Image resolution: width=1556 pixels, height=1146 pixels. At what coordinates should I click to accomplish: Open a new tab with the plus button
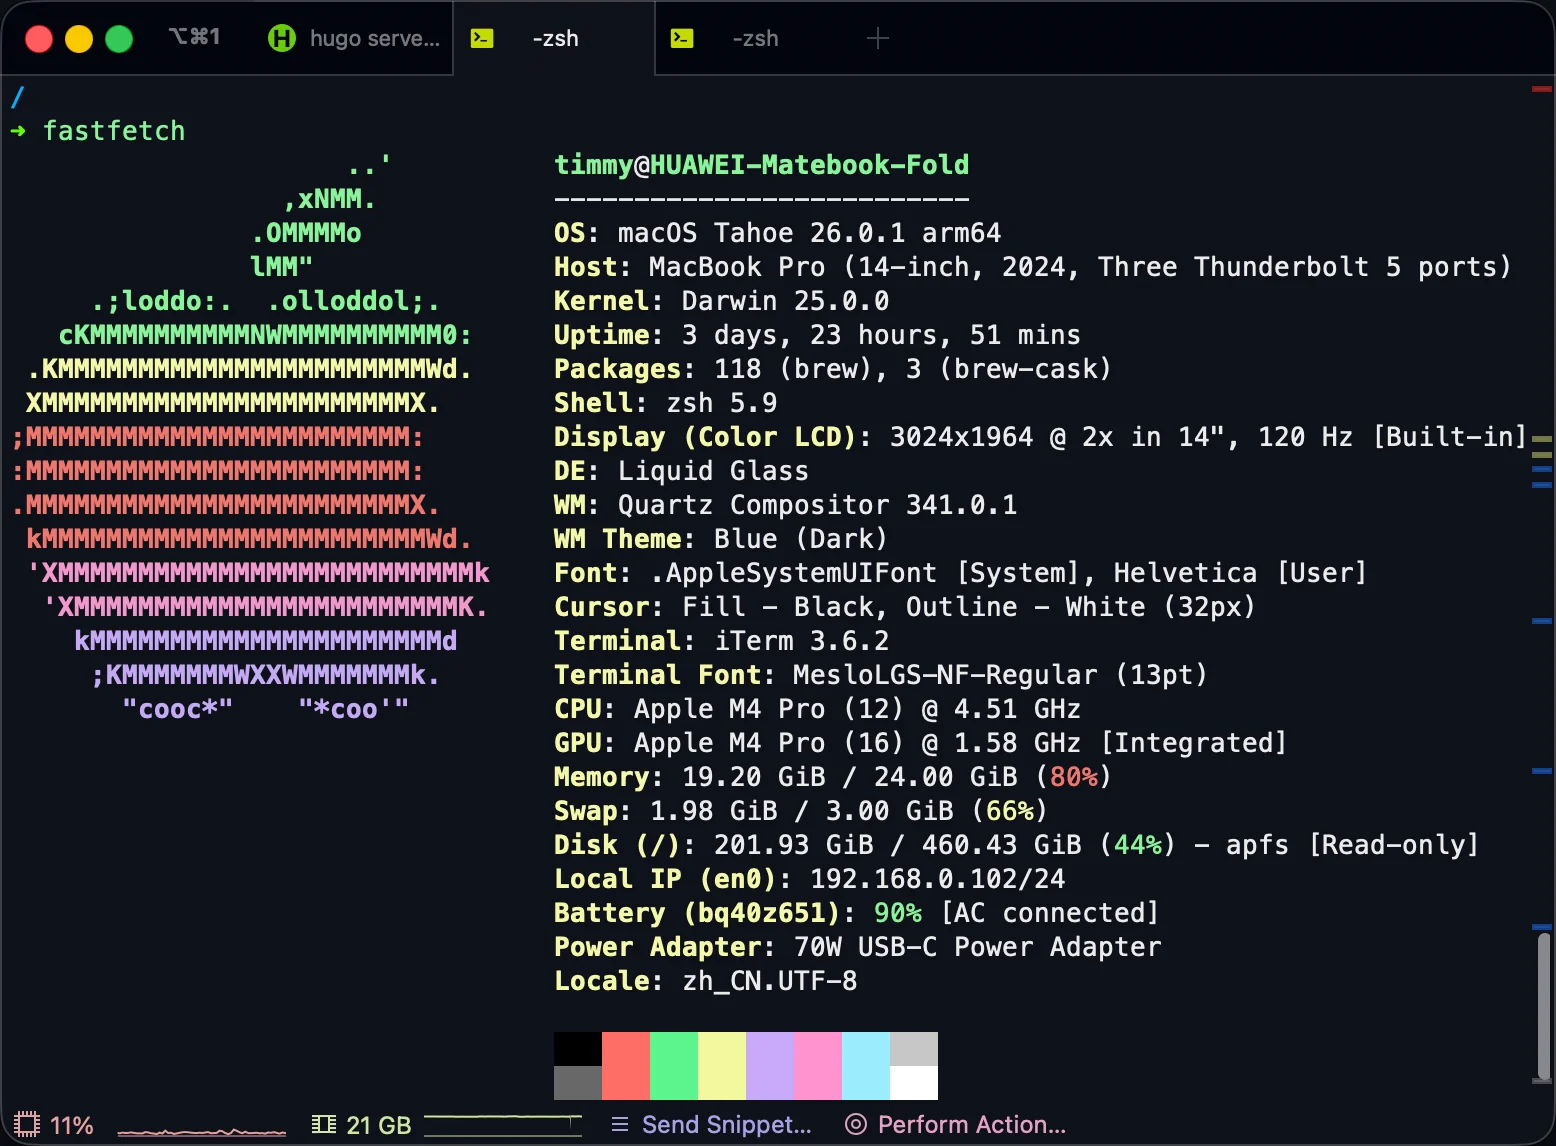click(x=877, y=39)
